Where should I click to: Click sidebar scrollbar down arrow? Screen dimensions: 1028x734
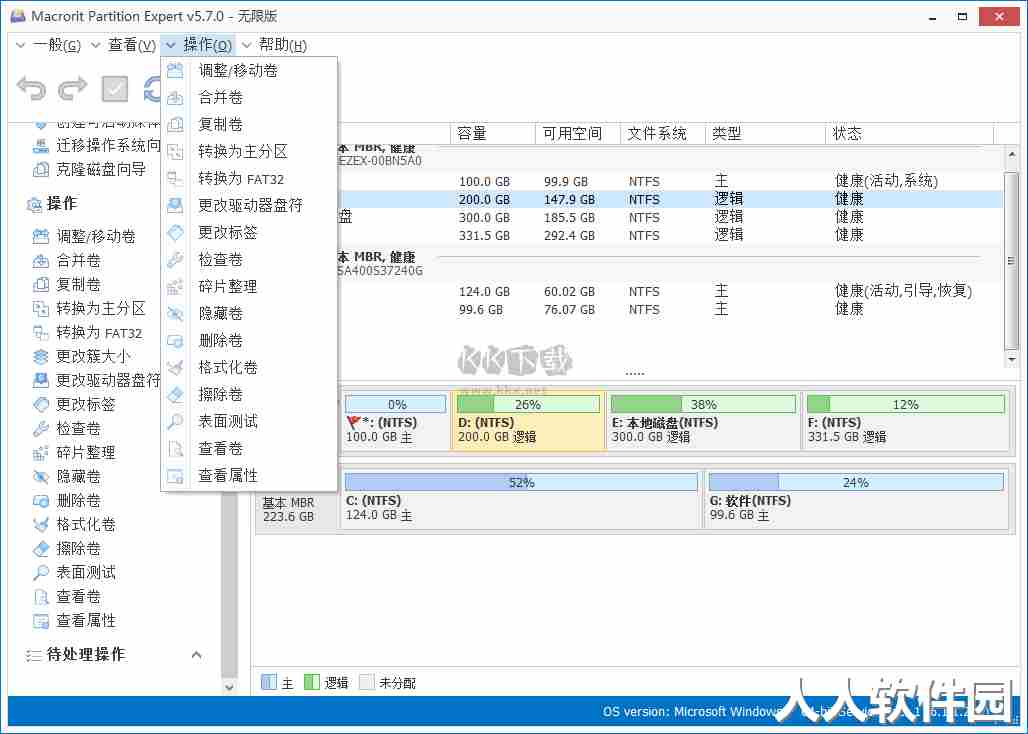click(x=229, y=687)
